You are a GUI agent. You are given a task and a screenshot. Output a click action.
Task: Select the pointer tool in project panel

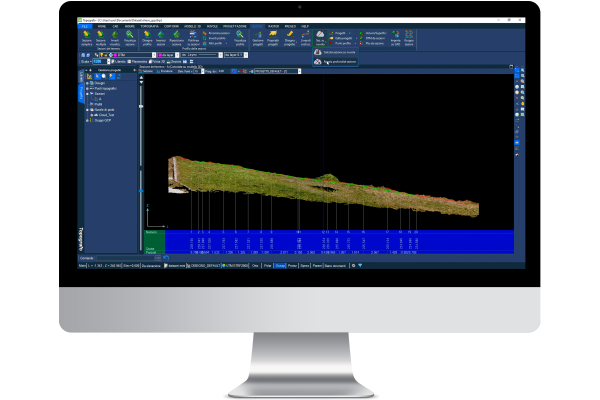(x=97, y=77)
